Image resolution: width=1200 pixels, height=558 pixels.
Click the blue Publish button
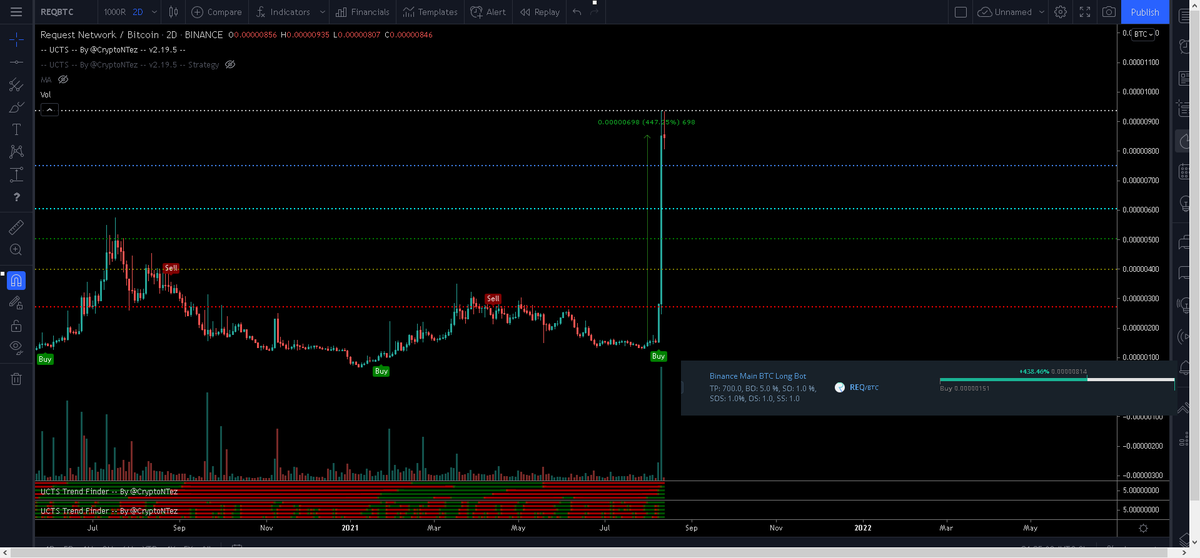(1145, 12)
